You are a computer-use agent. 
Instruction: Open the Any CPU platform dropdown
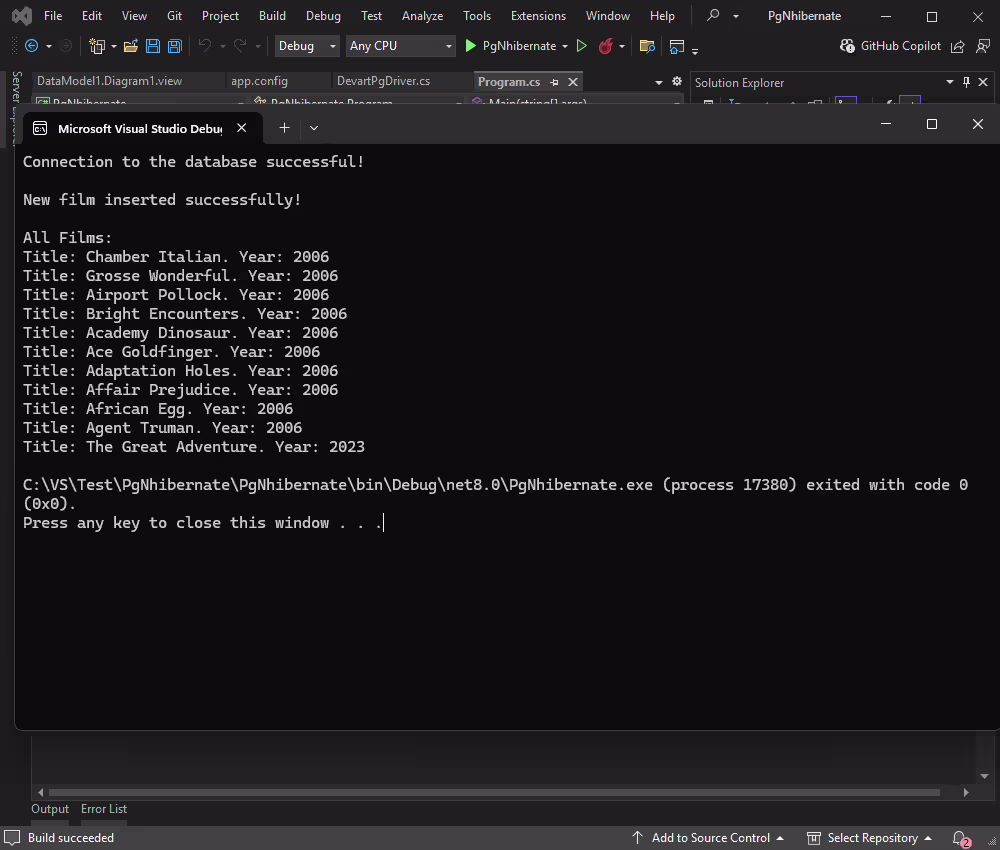(x=400, y=46)
